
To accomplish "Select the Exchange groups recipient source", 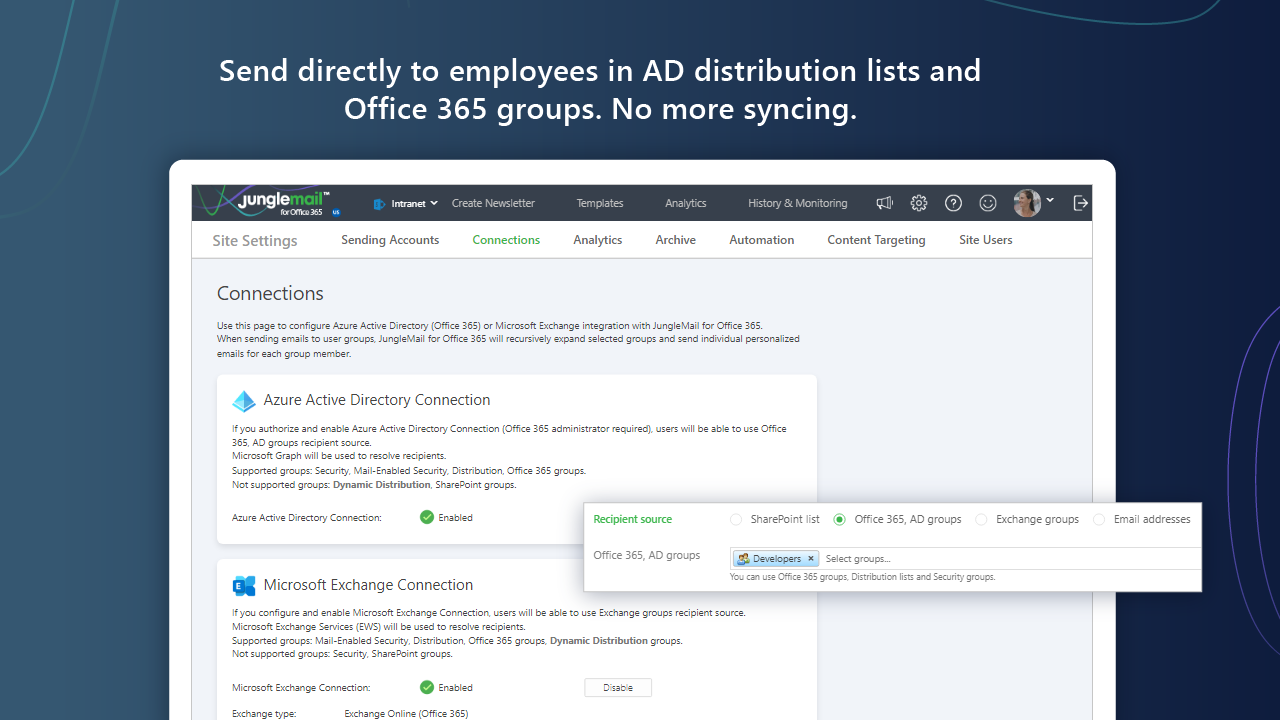I will 981,519.
